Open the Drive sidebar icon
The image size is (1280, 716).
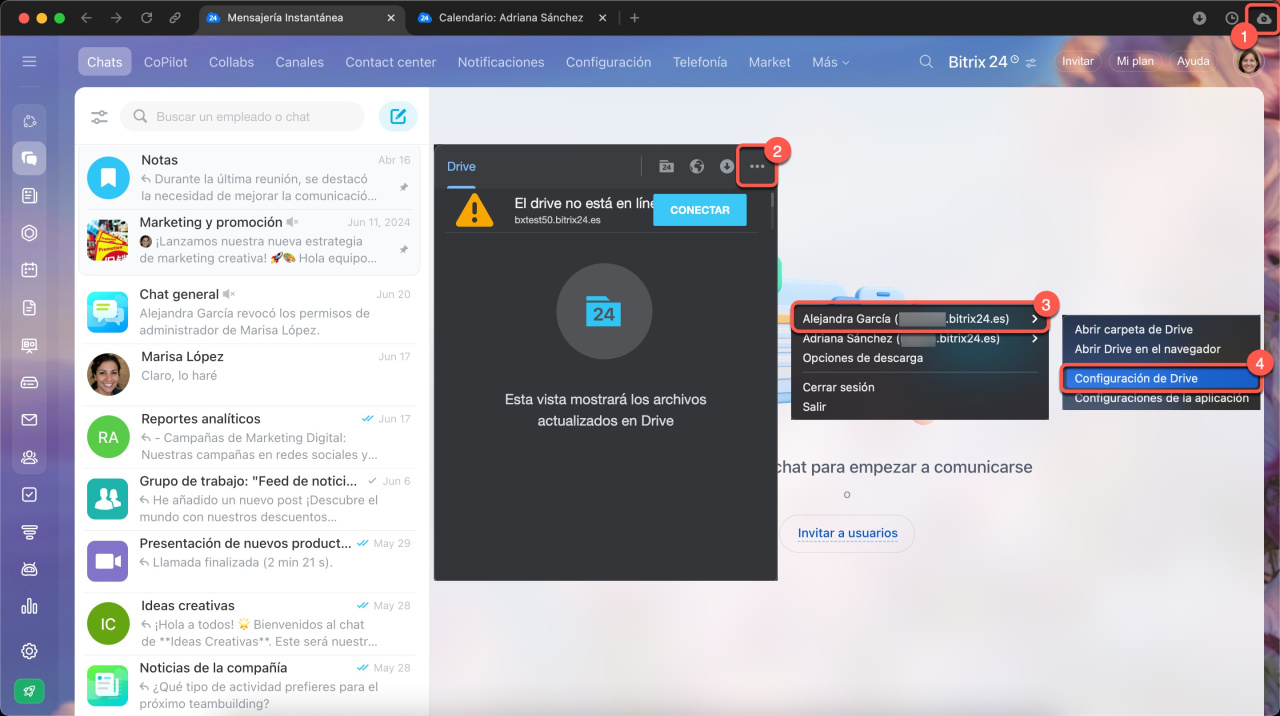click(x=29, y=382)
